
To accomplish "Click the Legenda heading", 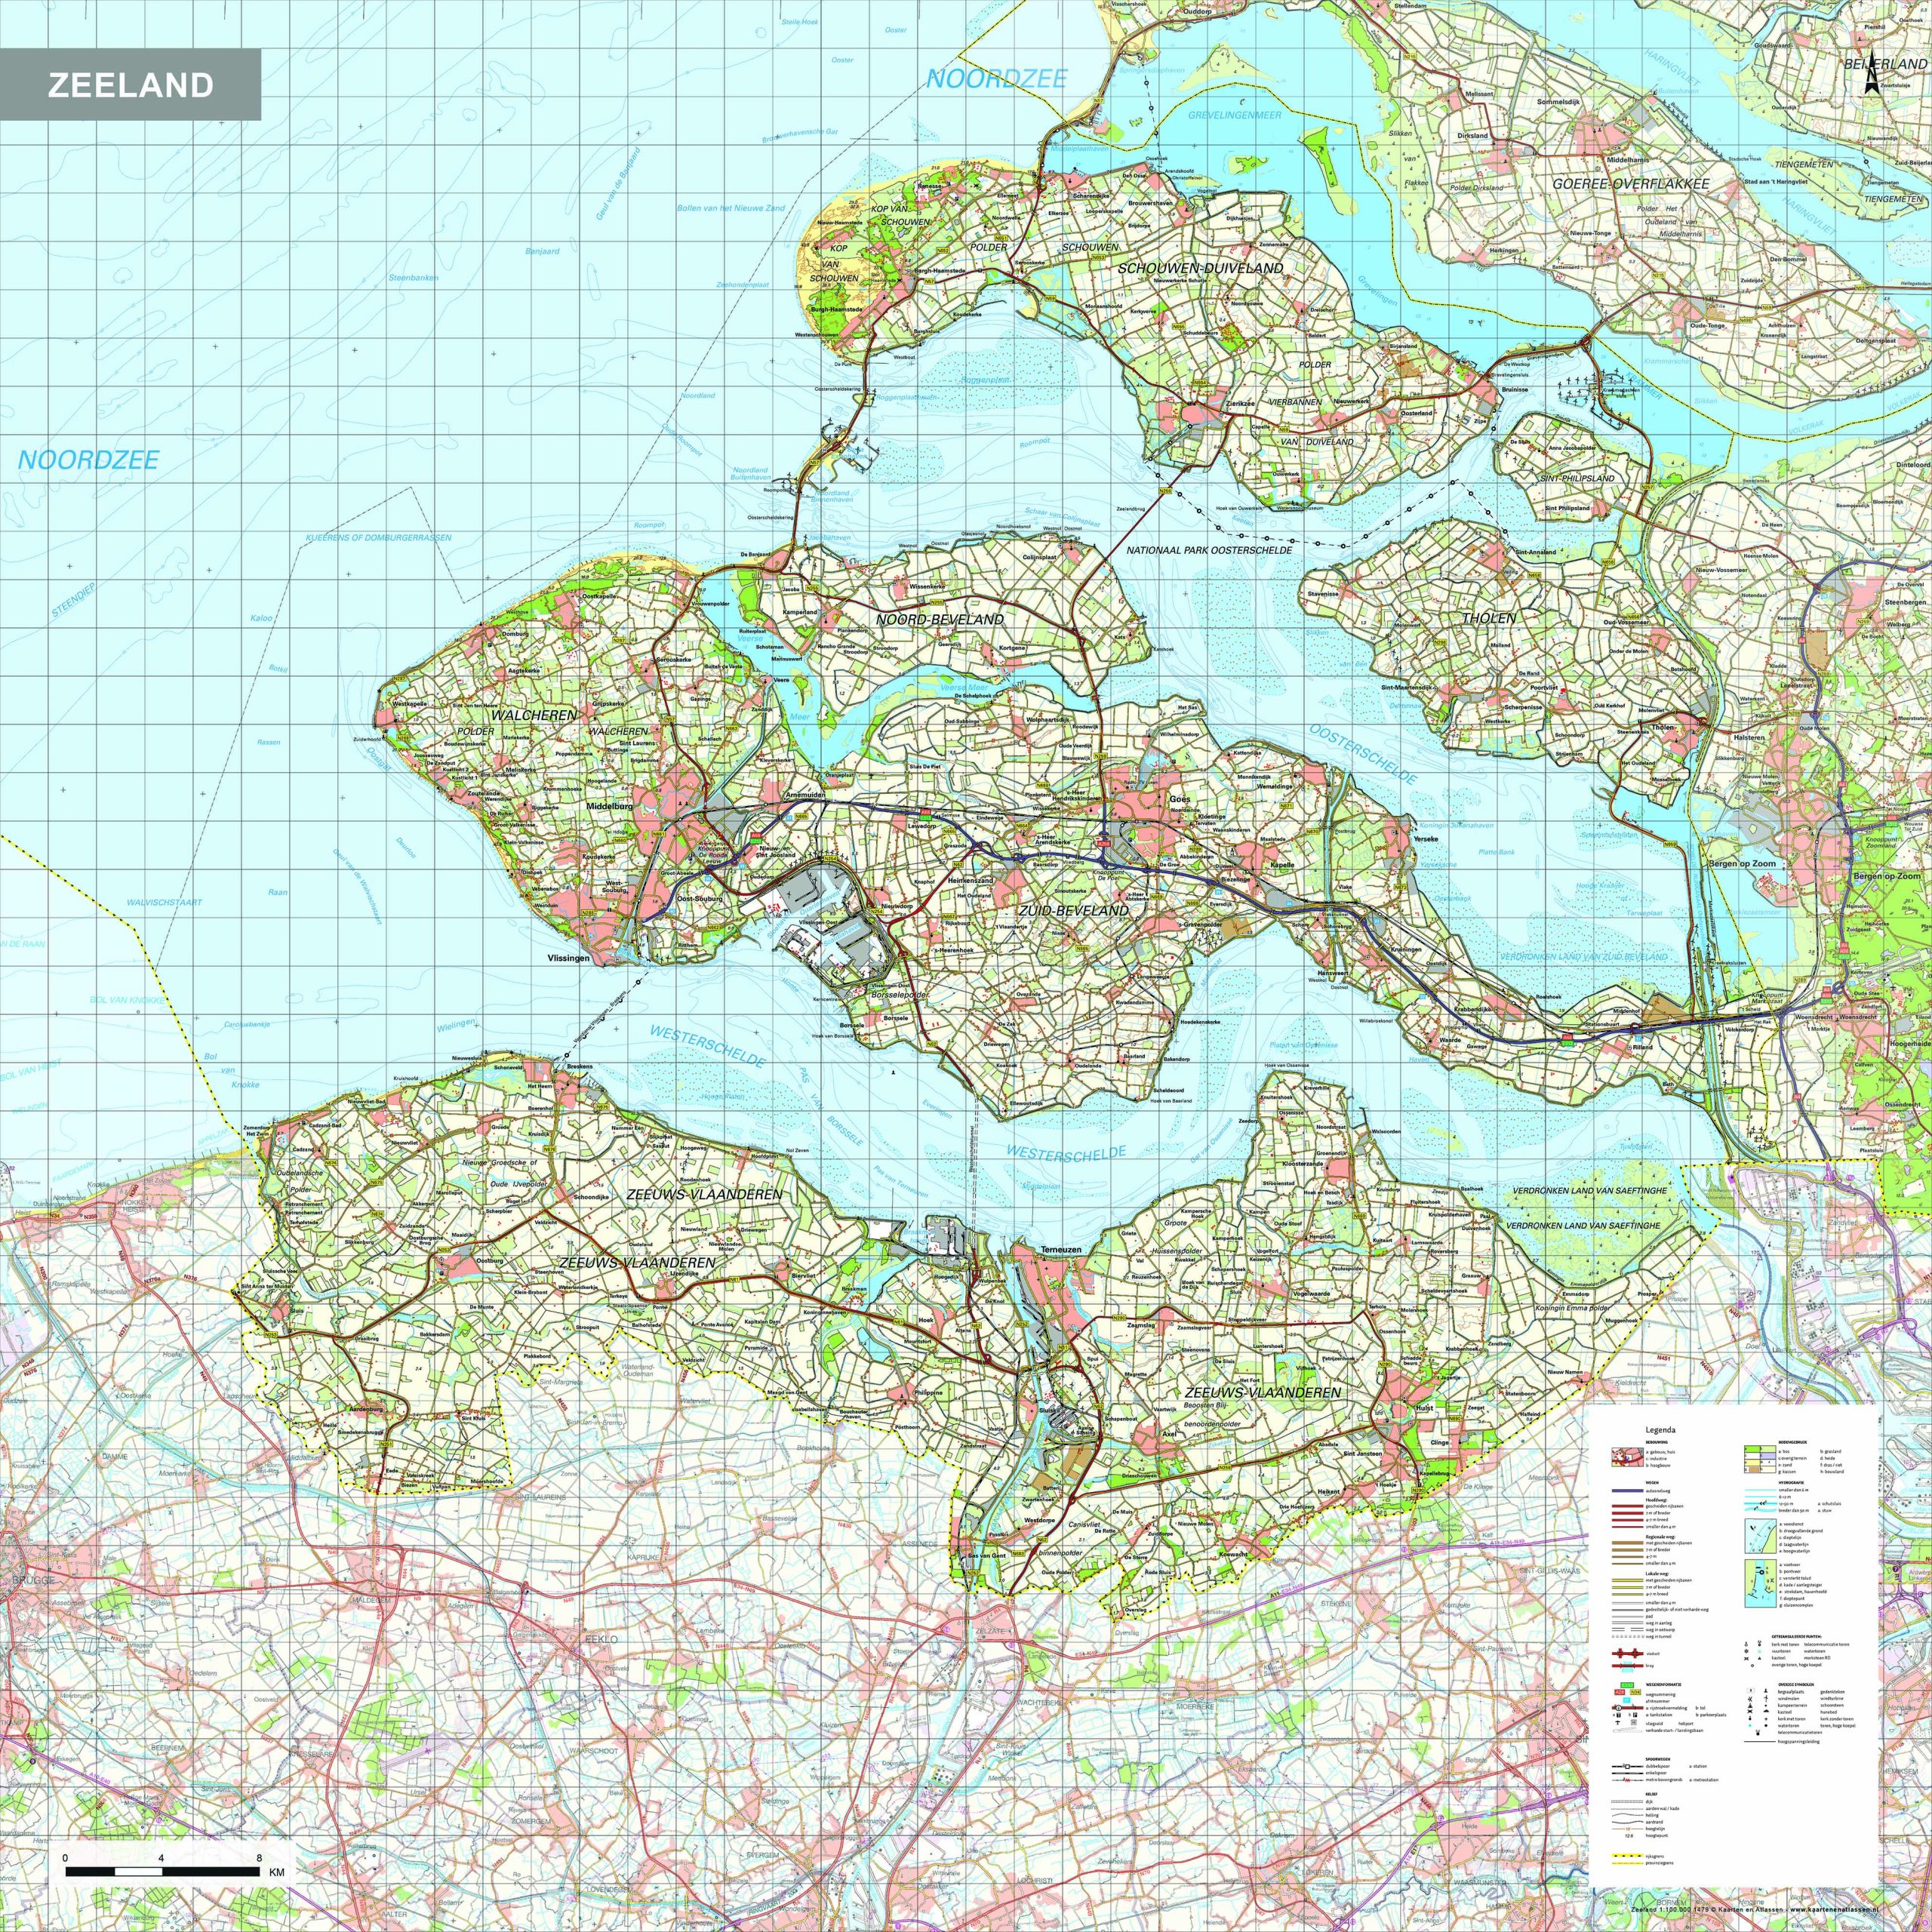I will point(1661,1430).
